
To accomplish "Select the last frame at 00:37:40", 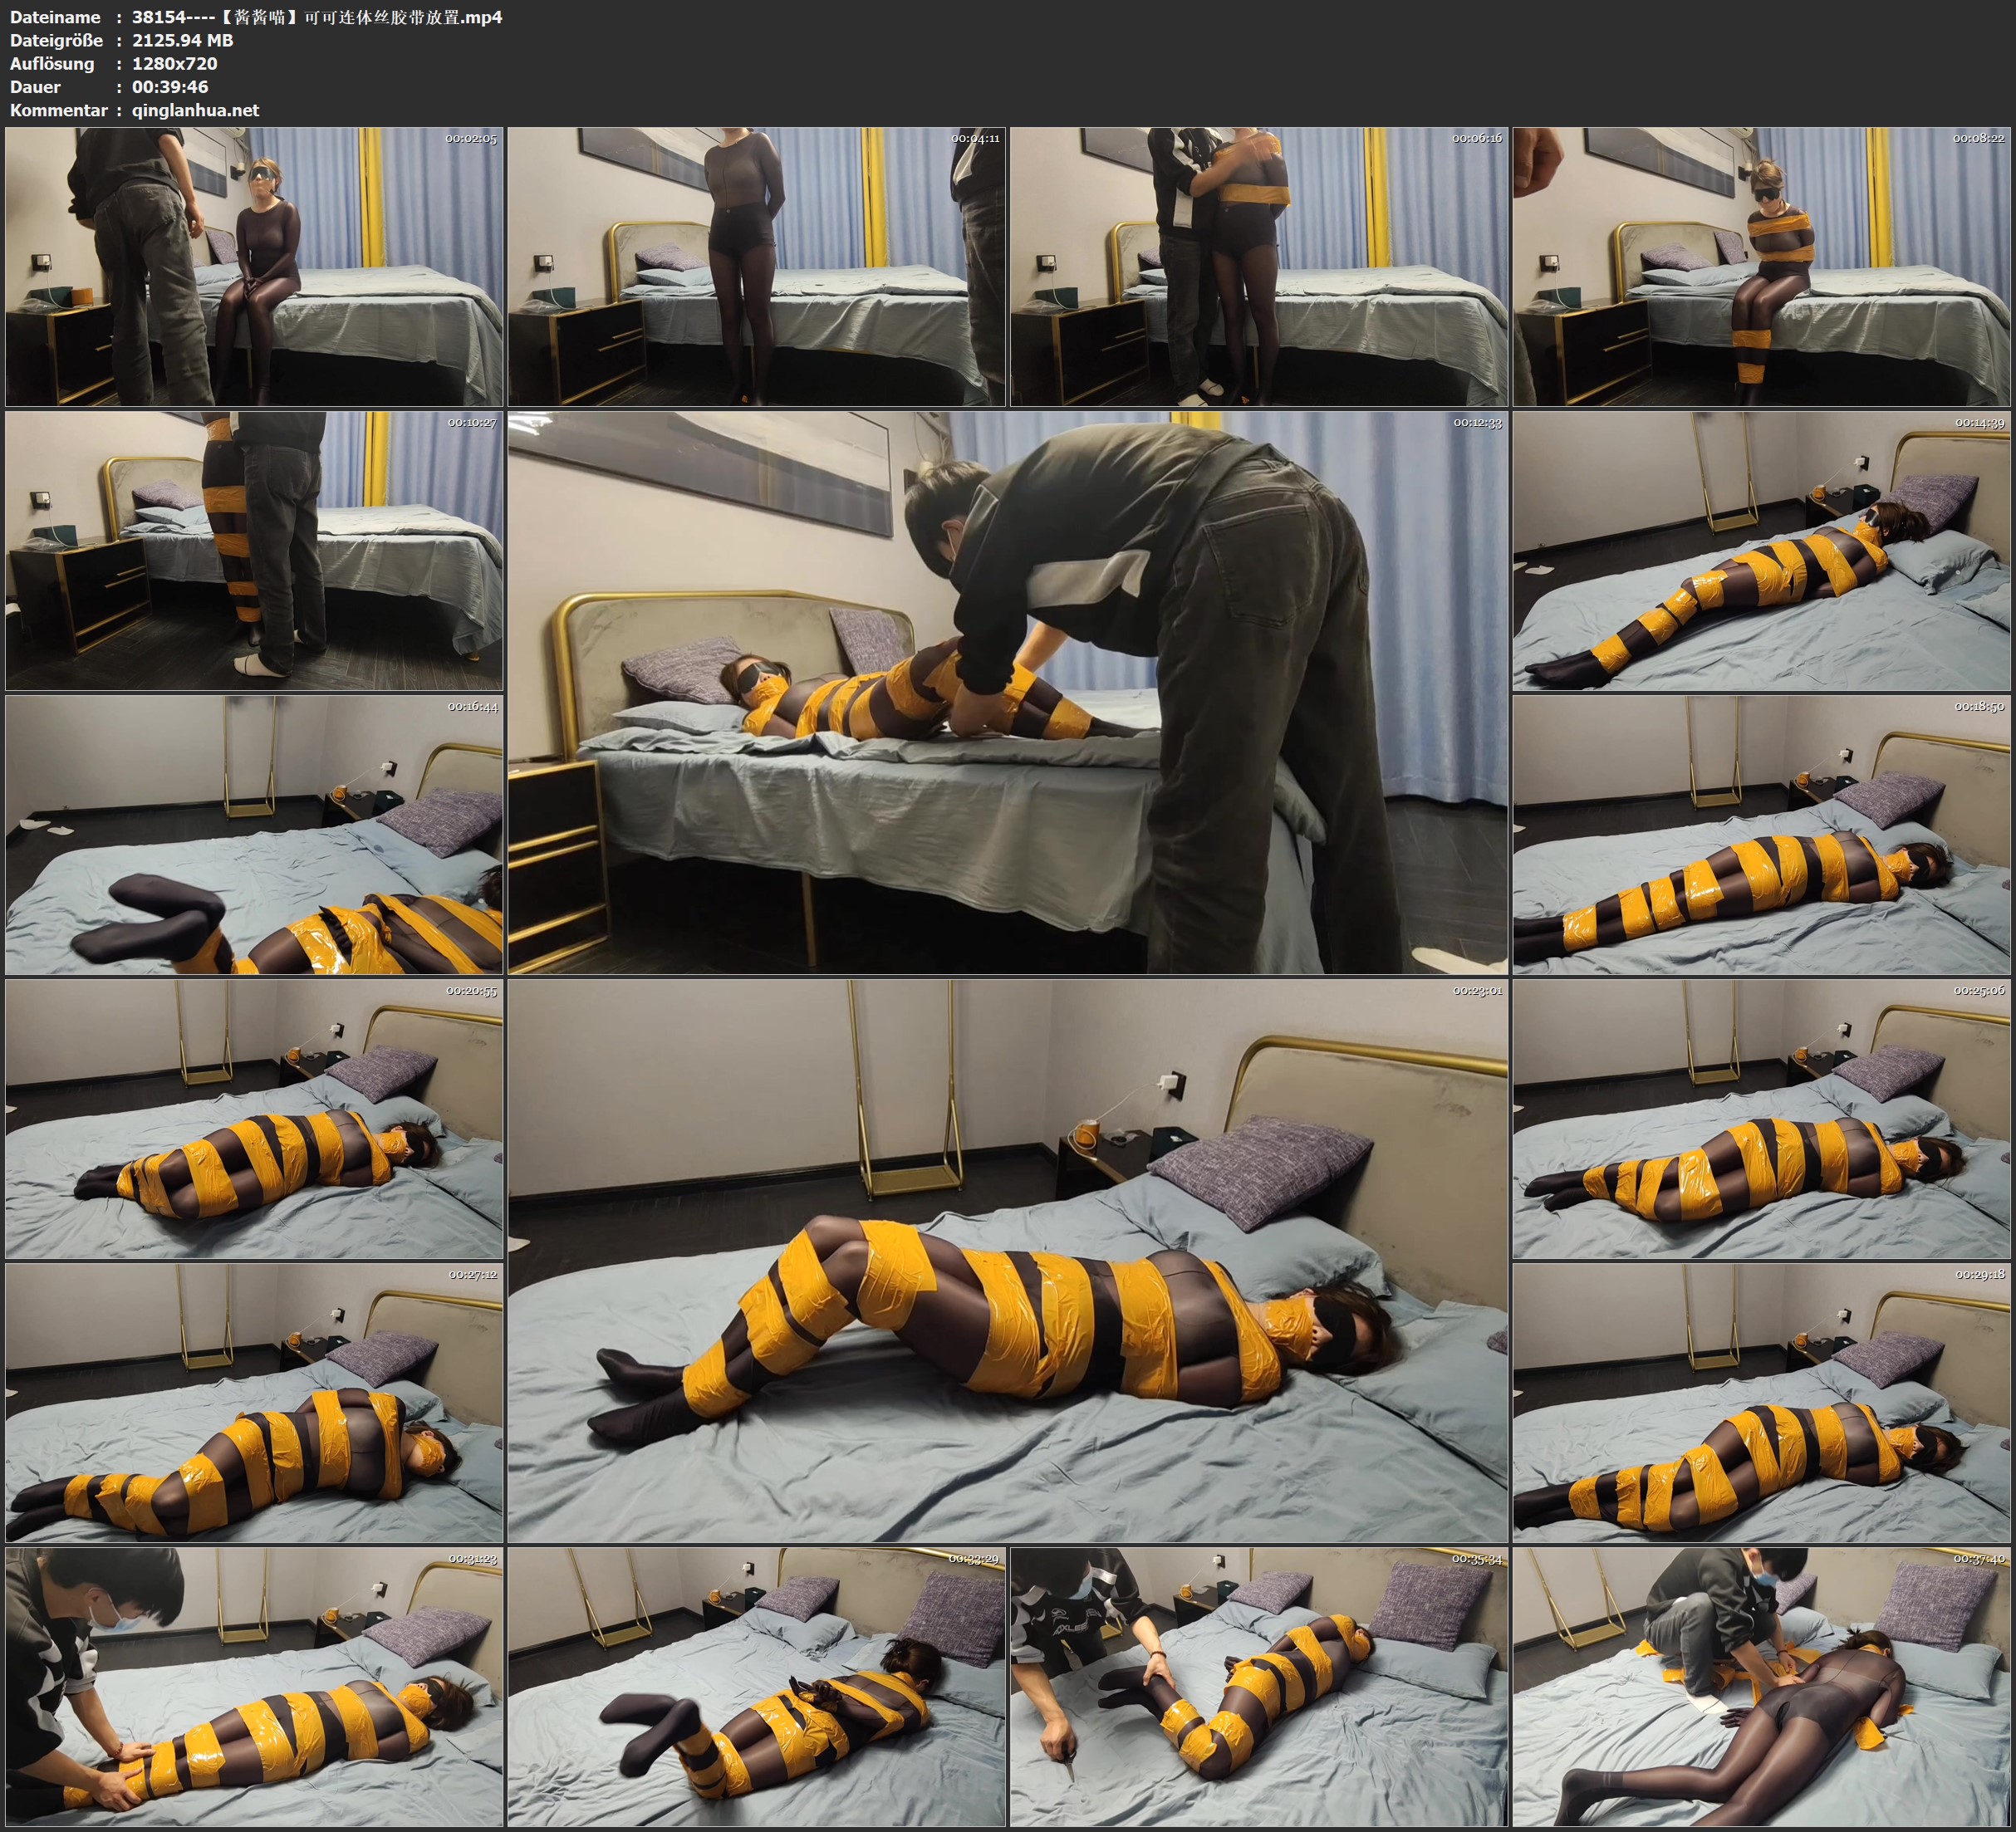I will pos(1761,1687).
